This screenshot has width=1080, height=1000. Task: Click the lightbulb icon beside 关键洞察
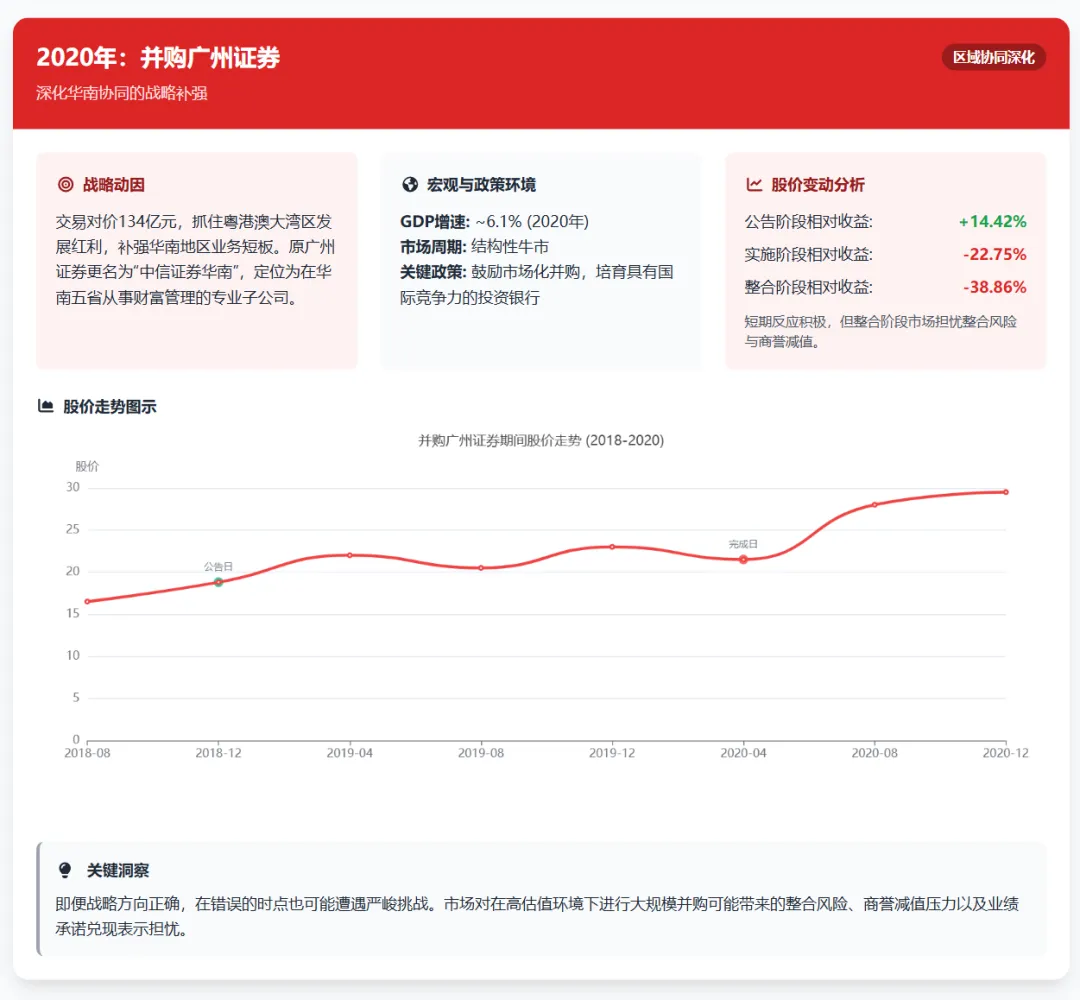(65, 870)
